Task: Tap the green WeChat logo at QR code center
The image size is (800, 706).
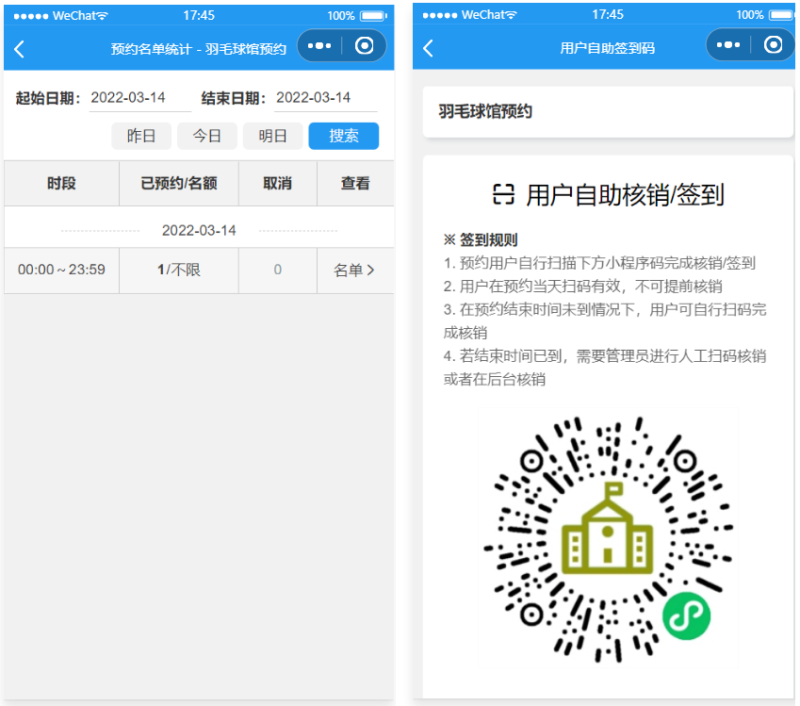Action: (x=687, y=615)
